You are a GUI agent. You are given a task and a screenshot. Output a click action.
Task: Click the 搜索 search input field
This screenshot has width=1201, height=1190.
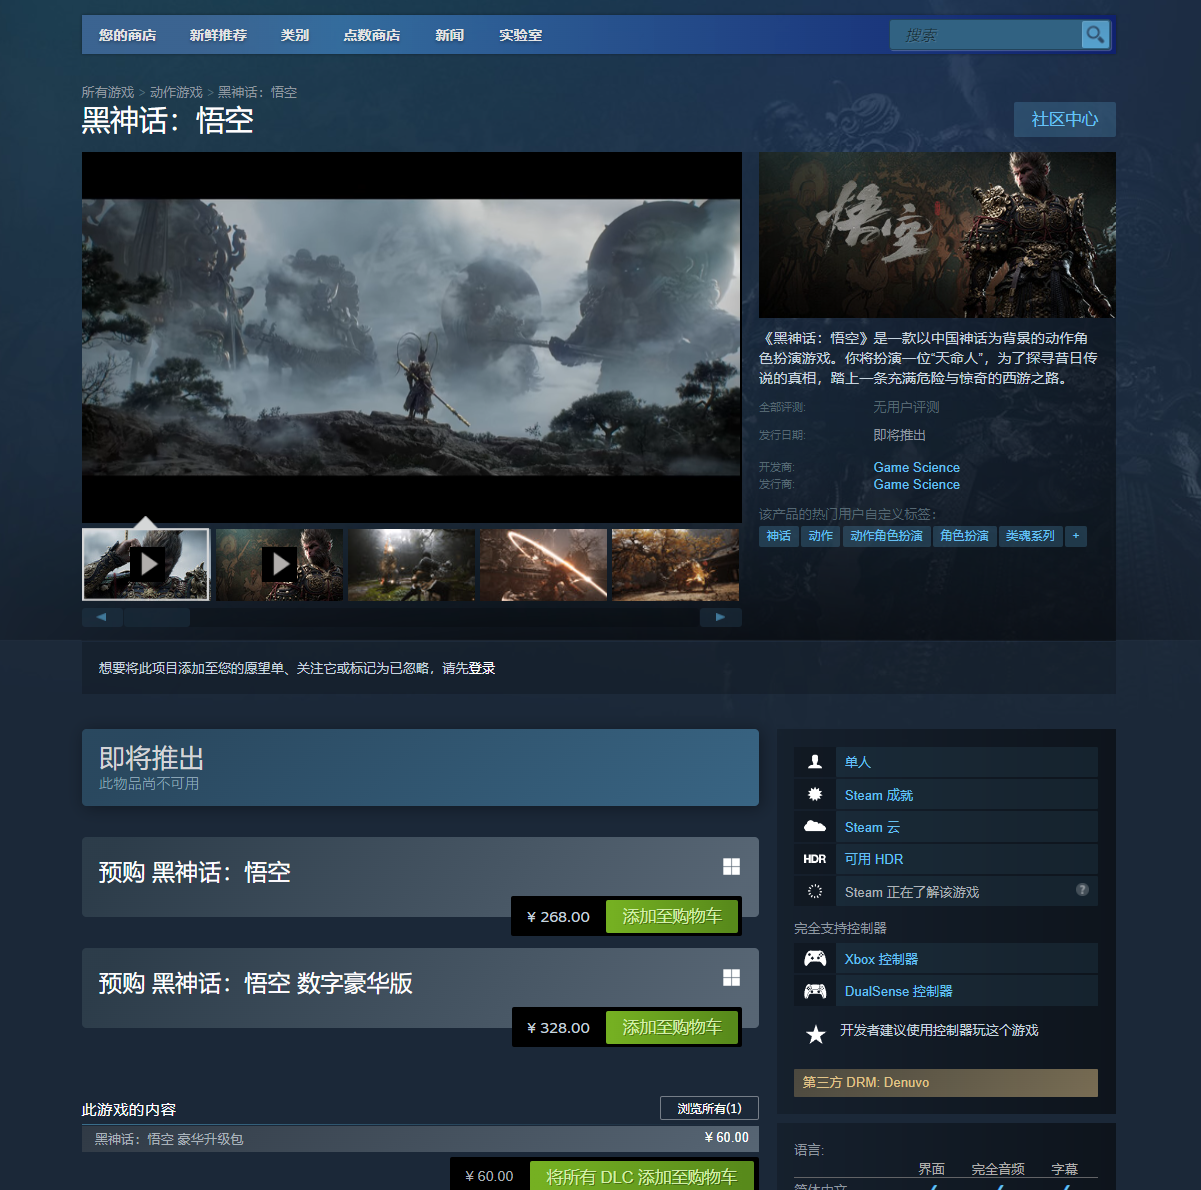[985, 35]
